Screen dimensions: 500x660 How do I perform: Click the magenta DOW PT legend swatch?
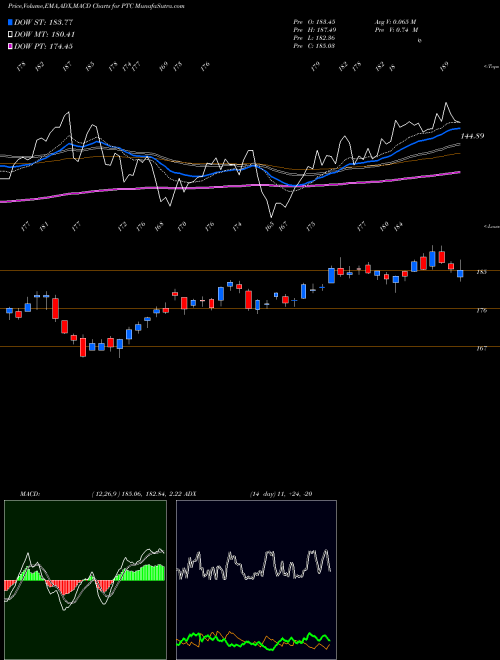click(10, 46)
